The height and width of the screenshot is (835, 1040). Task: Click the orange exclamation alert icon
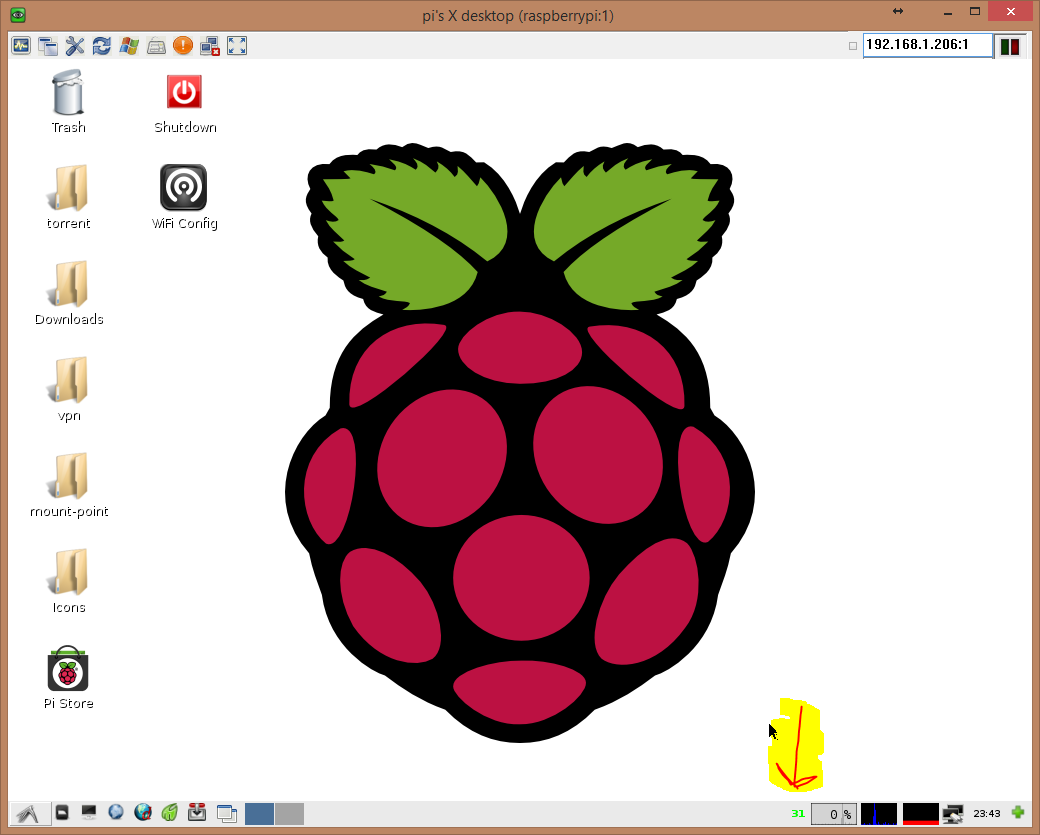point(182,46)
